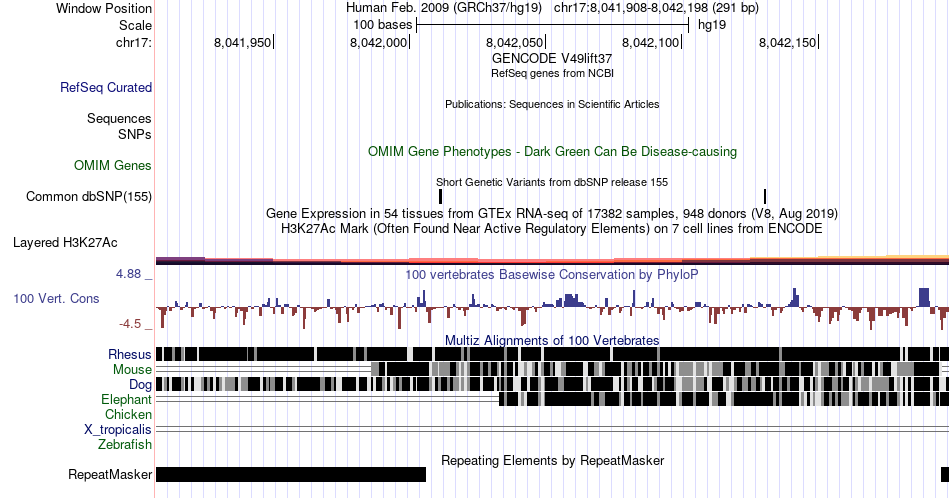Click the Layered H3K27Ac signal band
The width and height of the screenshot is (950, 498).
552,261
